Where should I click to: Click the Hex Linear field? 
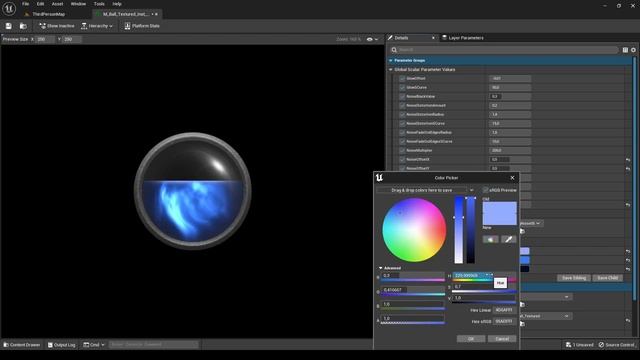(504, 310)
